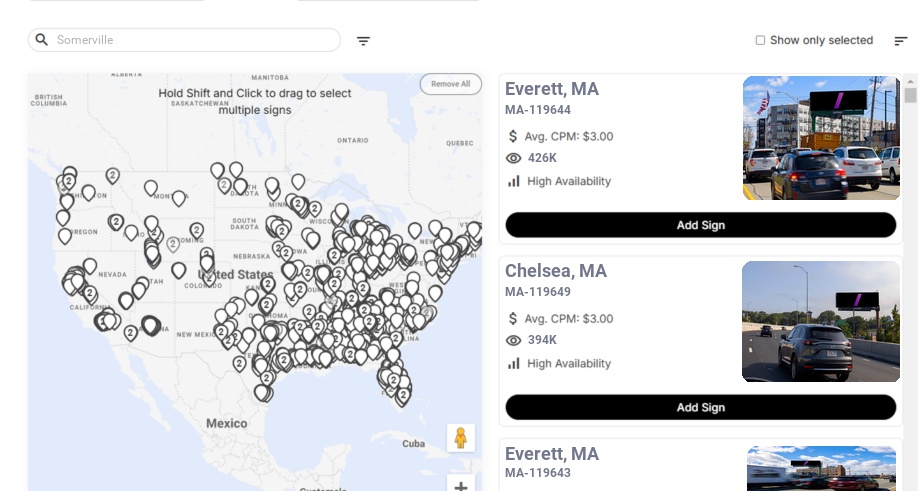
Task: Open the sort icon at top right
Action: click(x=900, y=41)
